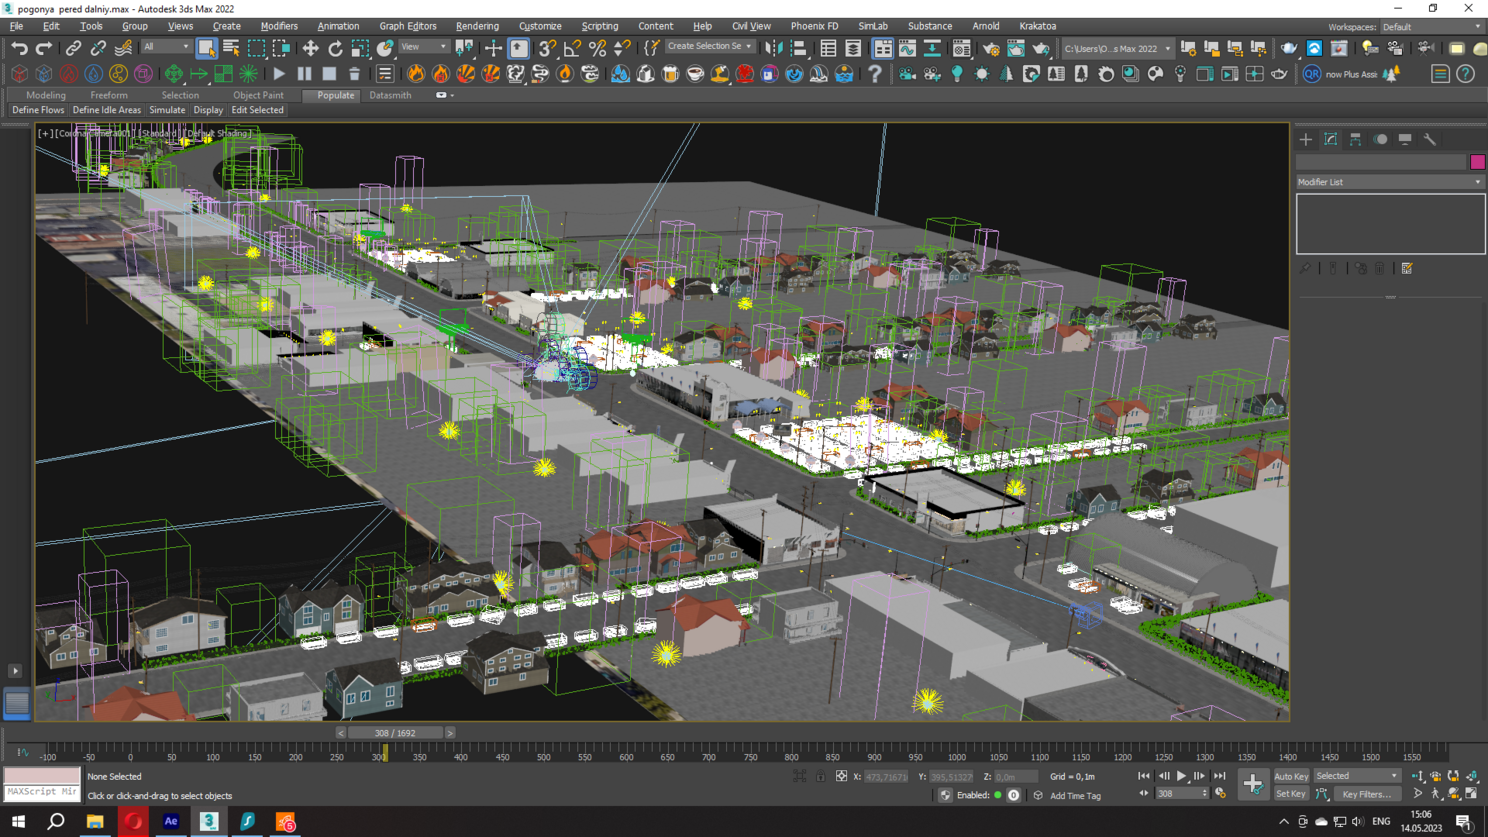Open the Utilities wrench panel tab

pyautogui.click(x=1430, y=140)
